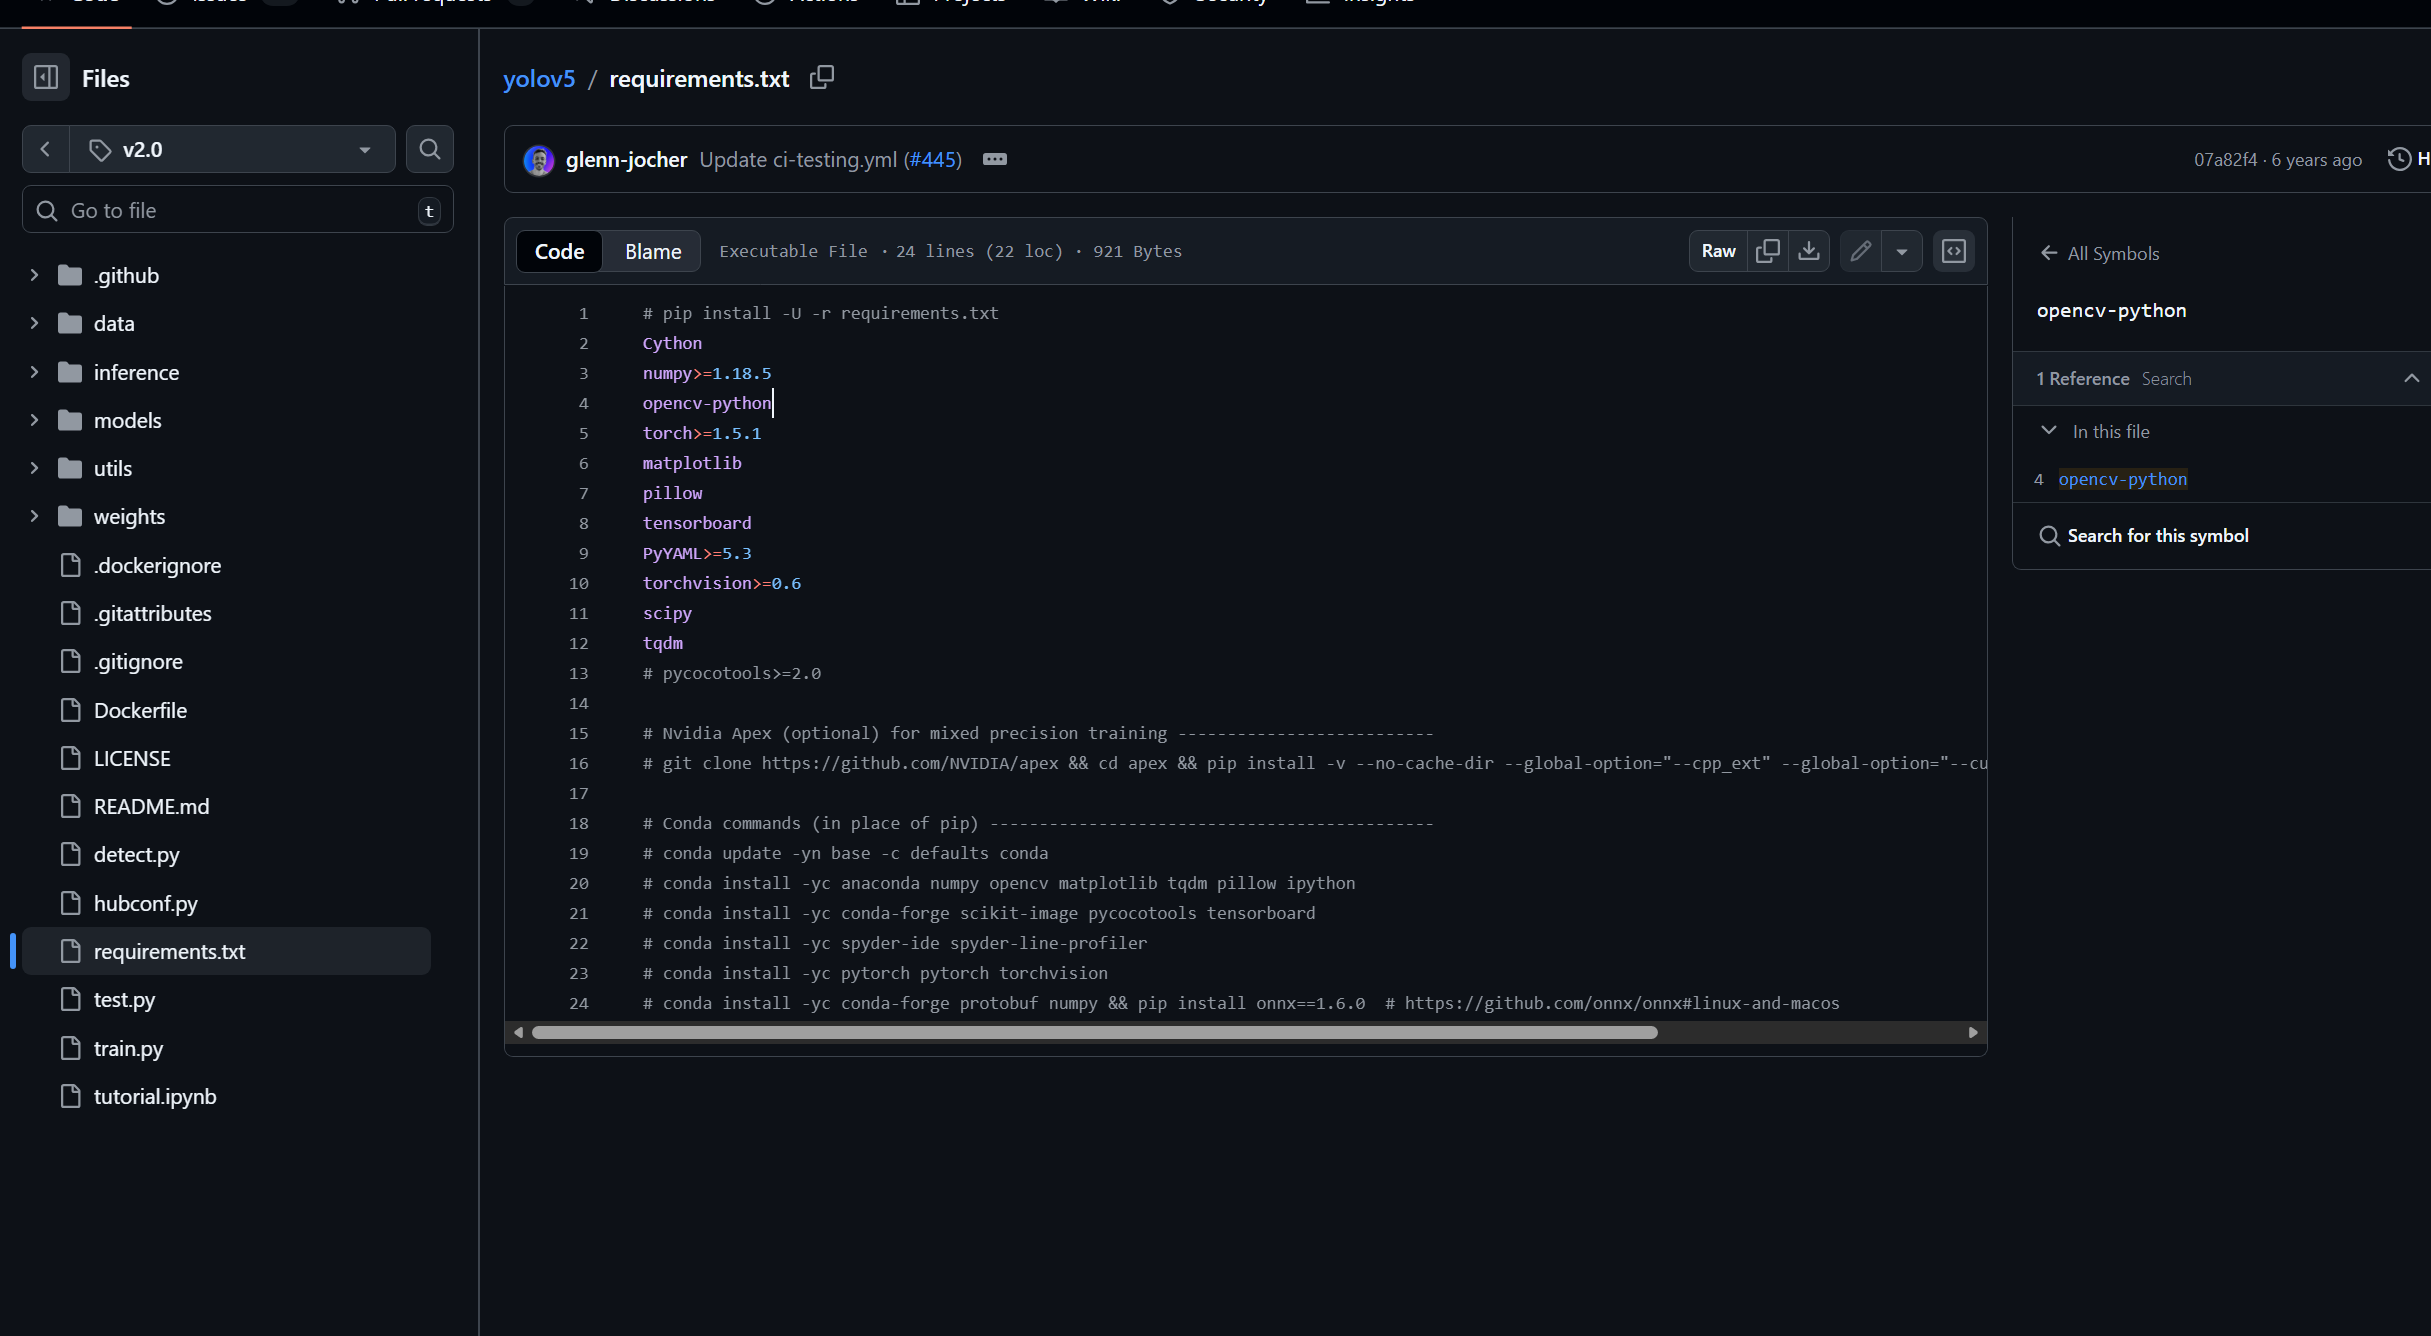
Task: Expand commit message ellipsis button
Action: (994, 159)
